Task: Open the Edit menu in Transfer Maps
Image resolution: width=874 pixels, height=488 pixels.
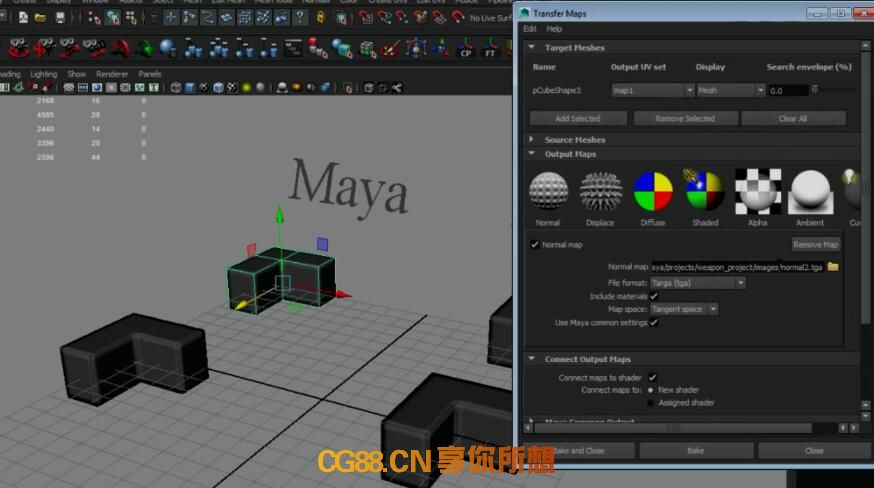Action: pyautogui.click(x=530, y=29)
